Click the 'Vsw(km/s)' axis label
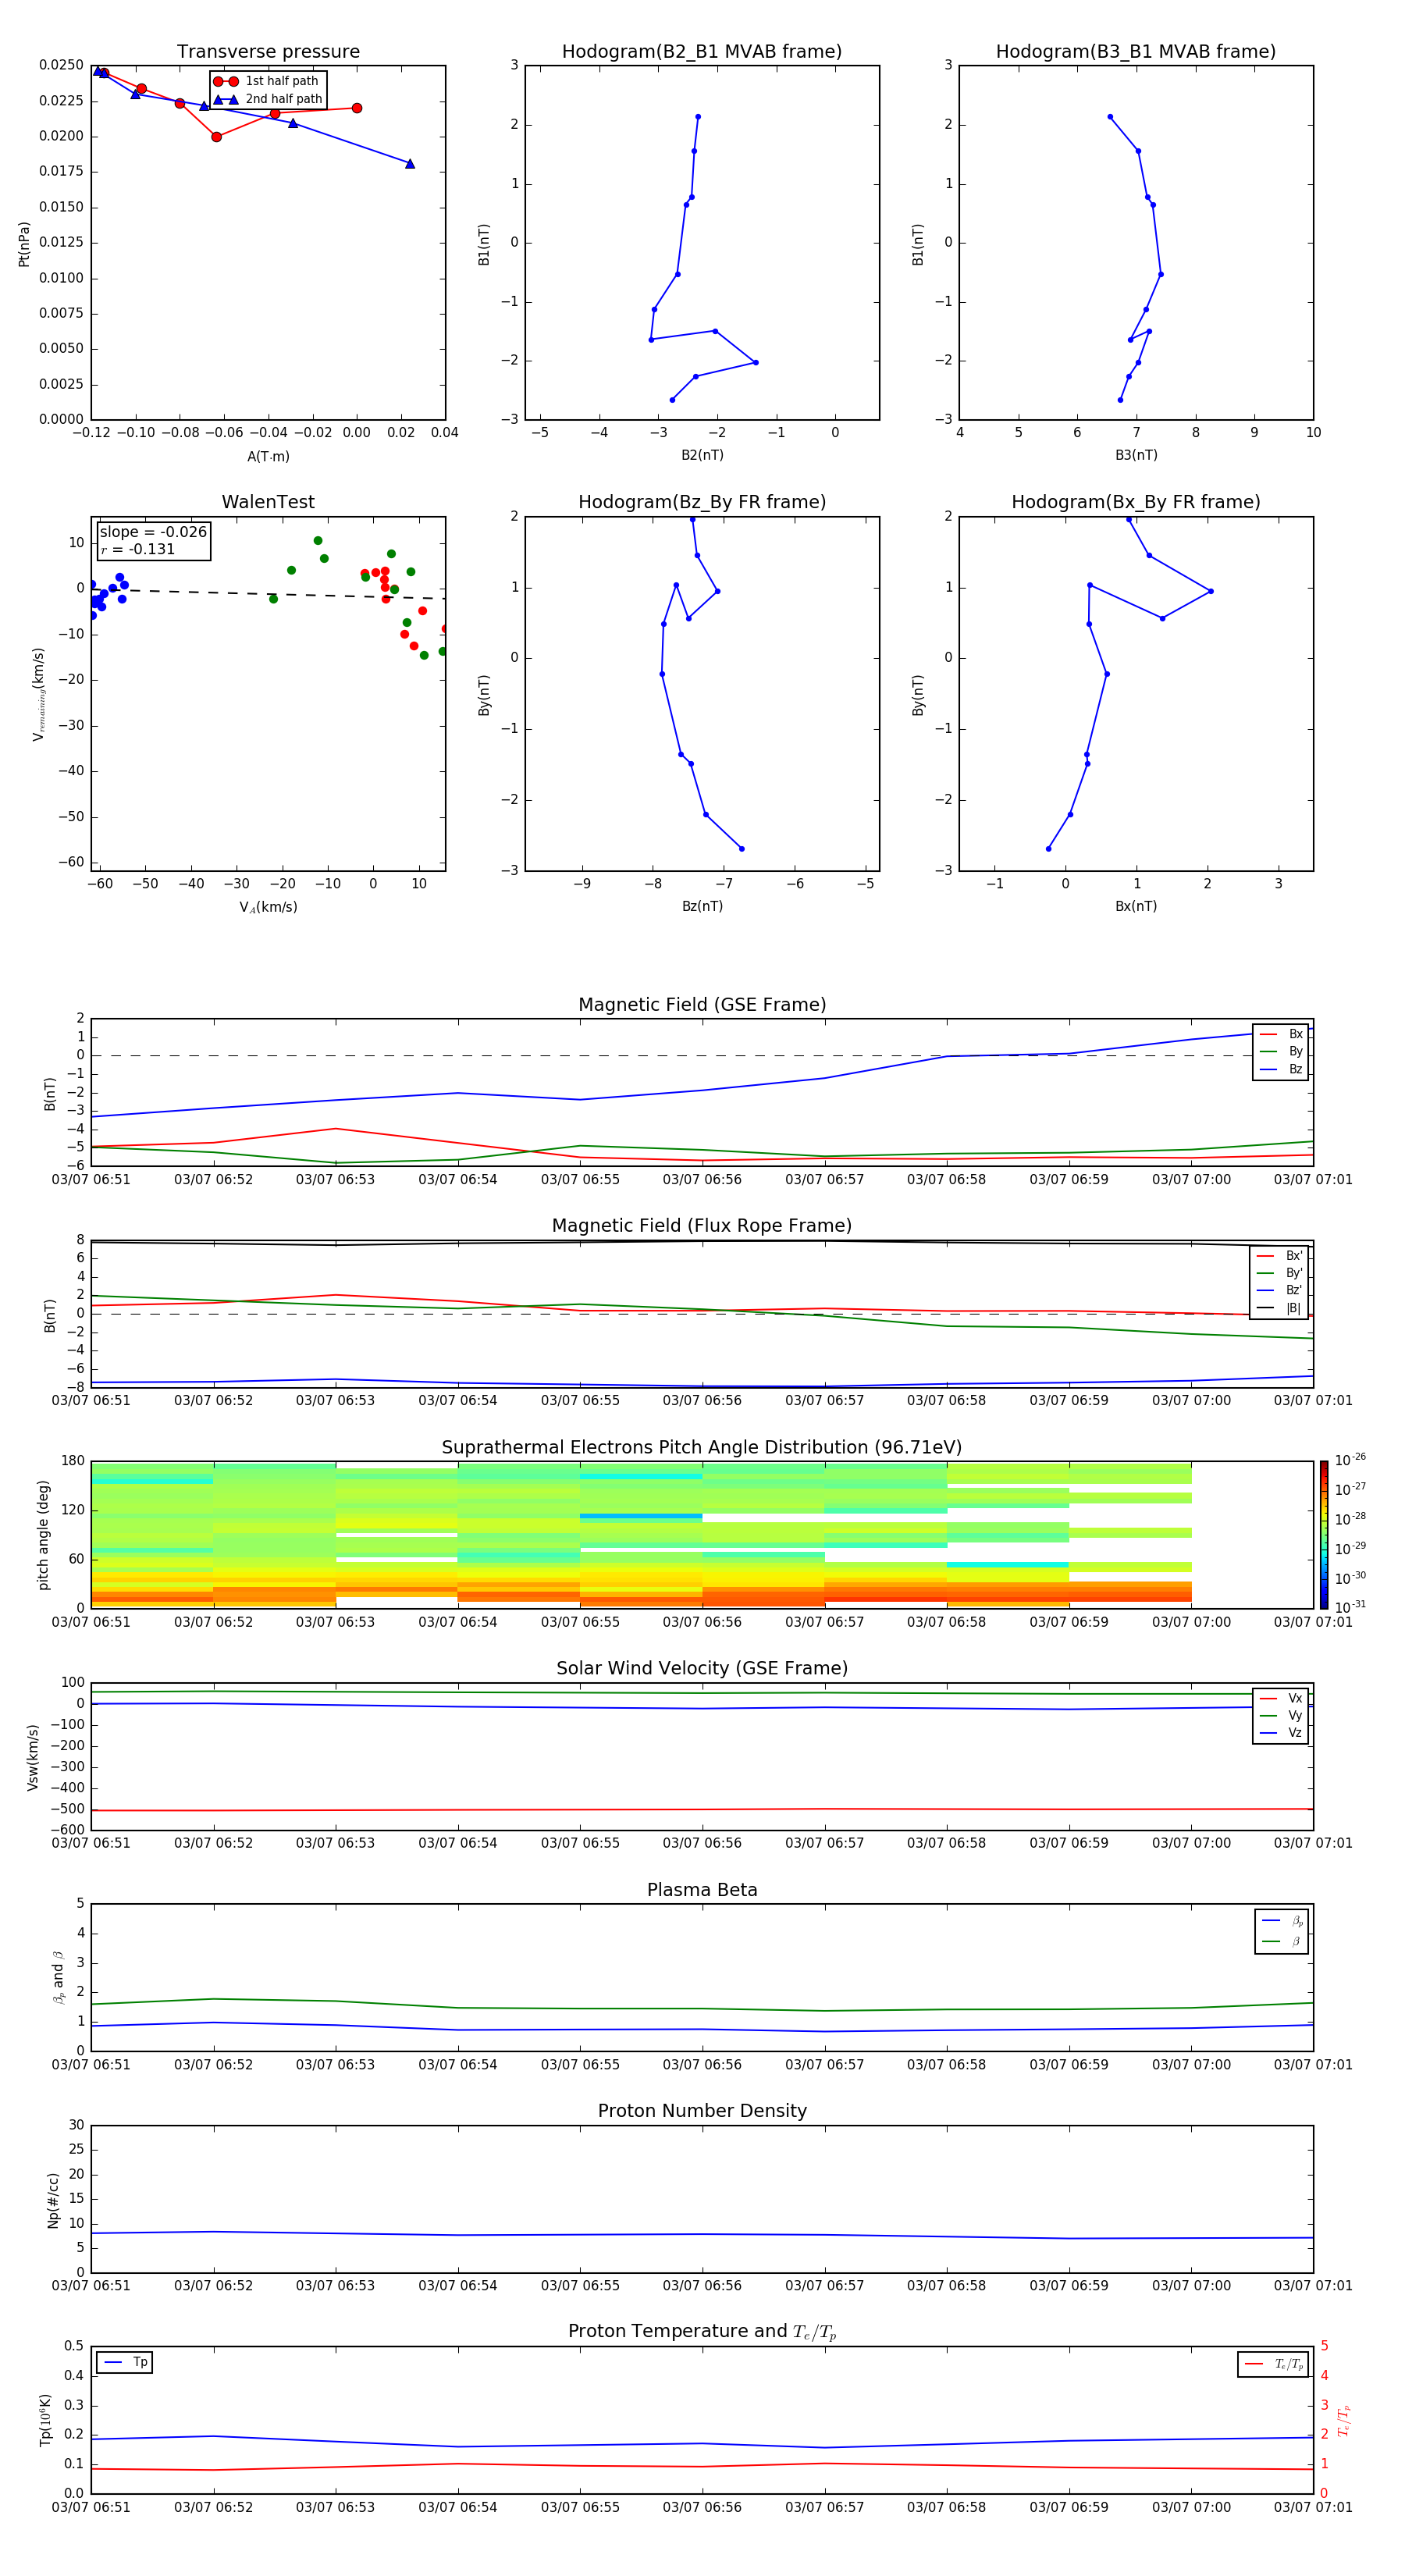The width and height of the screenshot is (1405, 2576). click(33, 1757)
